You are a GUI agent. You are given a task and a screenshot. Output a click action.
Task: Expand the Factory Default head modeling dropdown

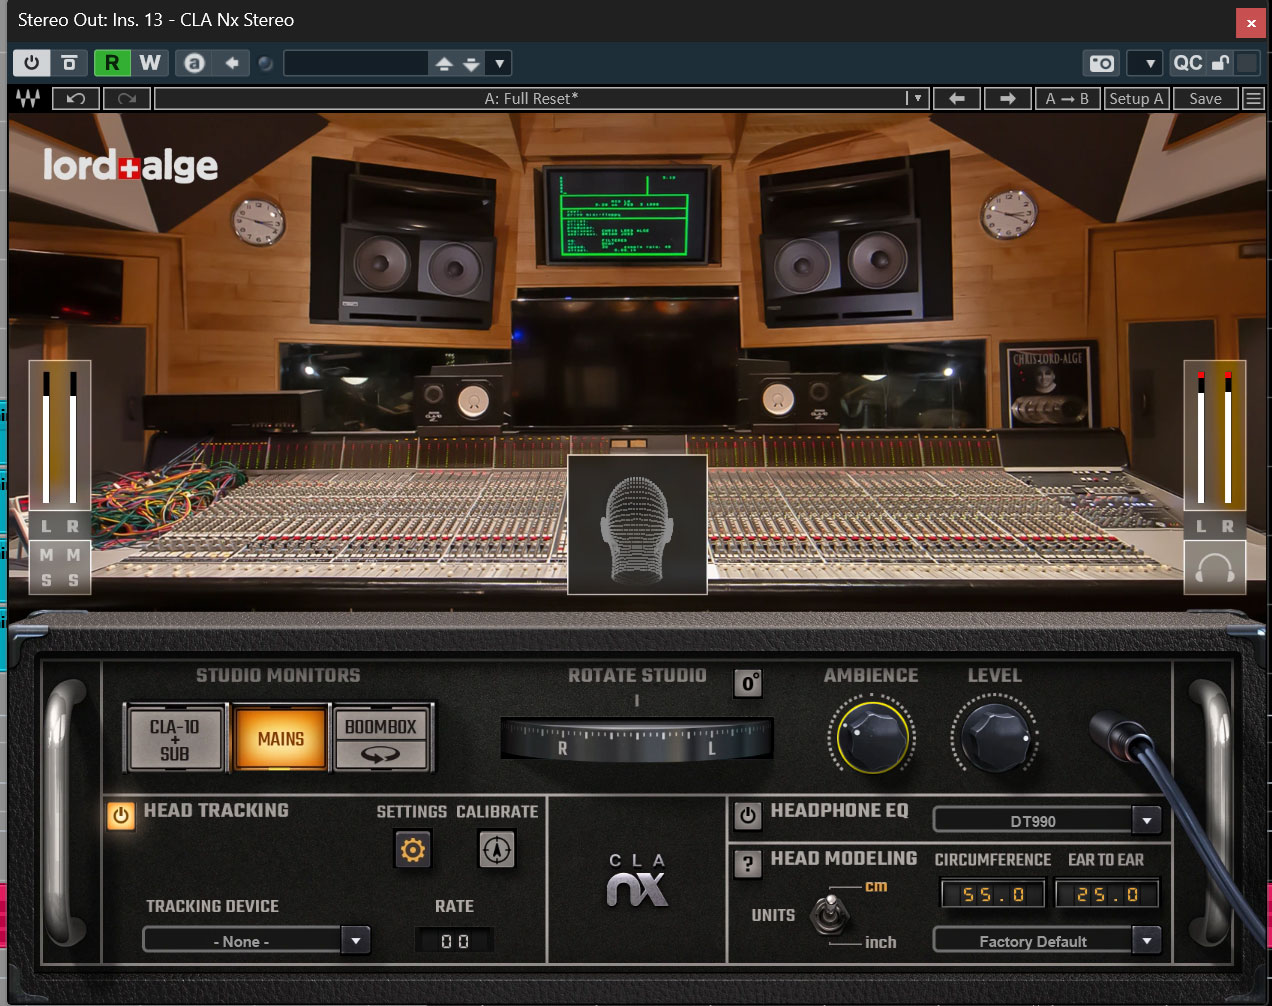pos(1147,940)
